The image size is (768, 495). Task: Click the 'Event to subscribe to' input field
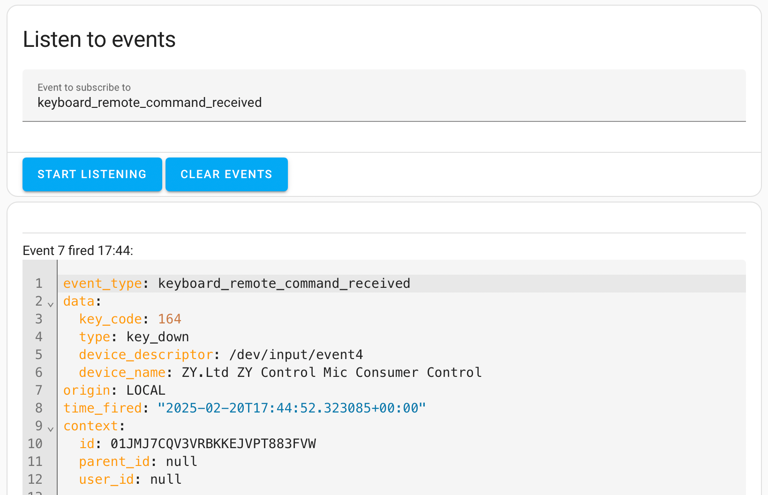tap(384, 102)
